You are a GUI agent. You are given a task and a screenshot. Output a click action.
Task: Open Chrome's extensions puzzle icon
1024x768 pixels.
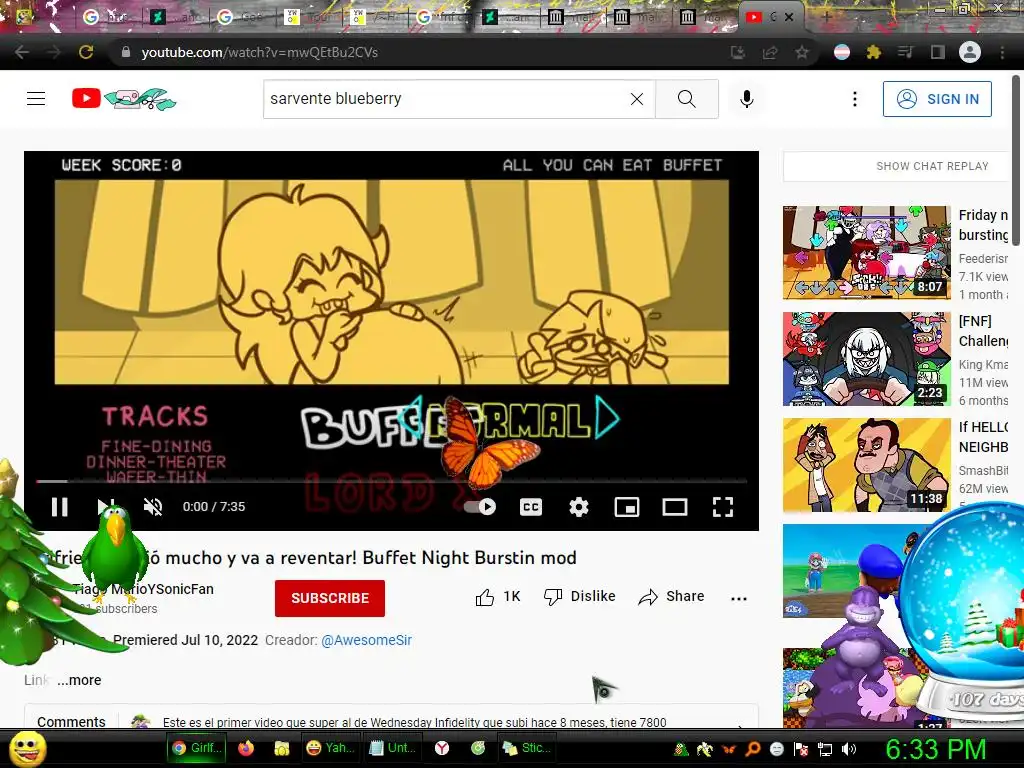[874, 52]
